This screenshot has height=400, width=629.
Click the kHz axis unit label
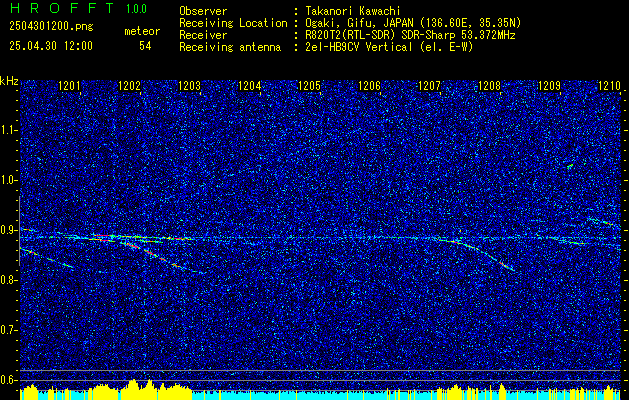click(9, 81)
